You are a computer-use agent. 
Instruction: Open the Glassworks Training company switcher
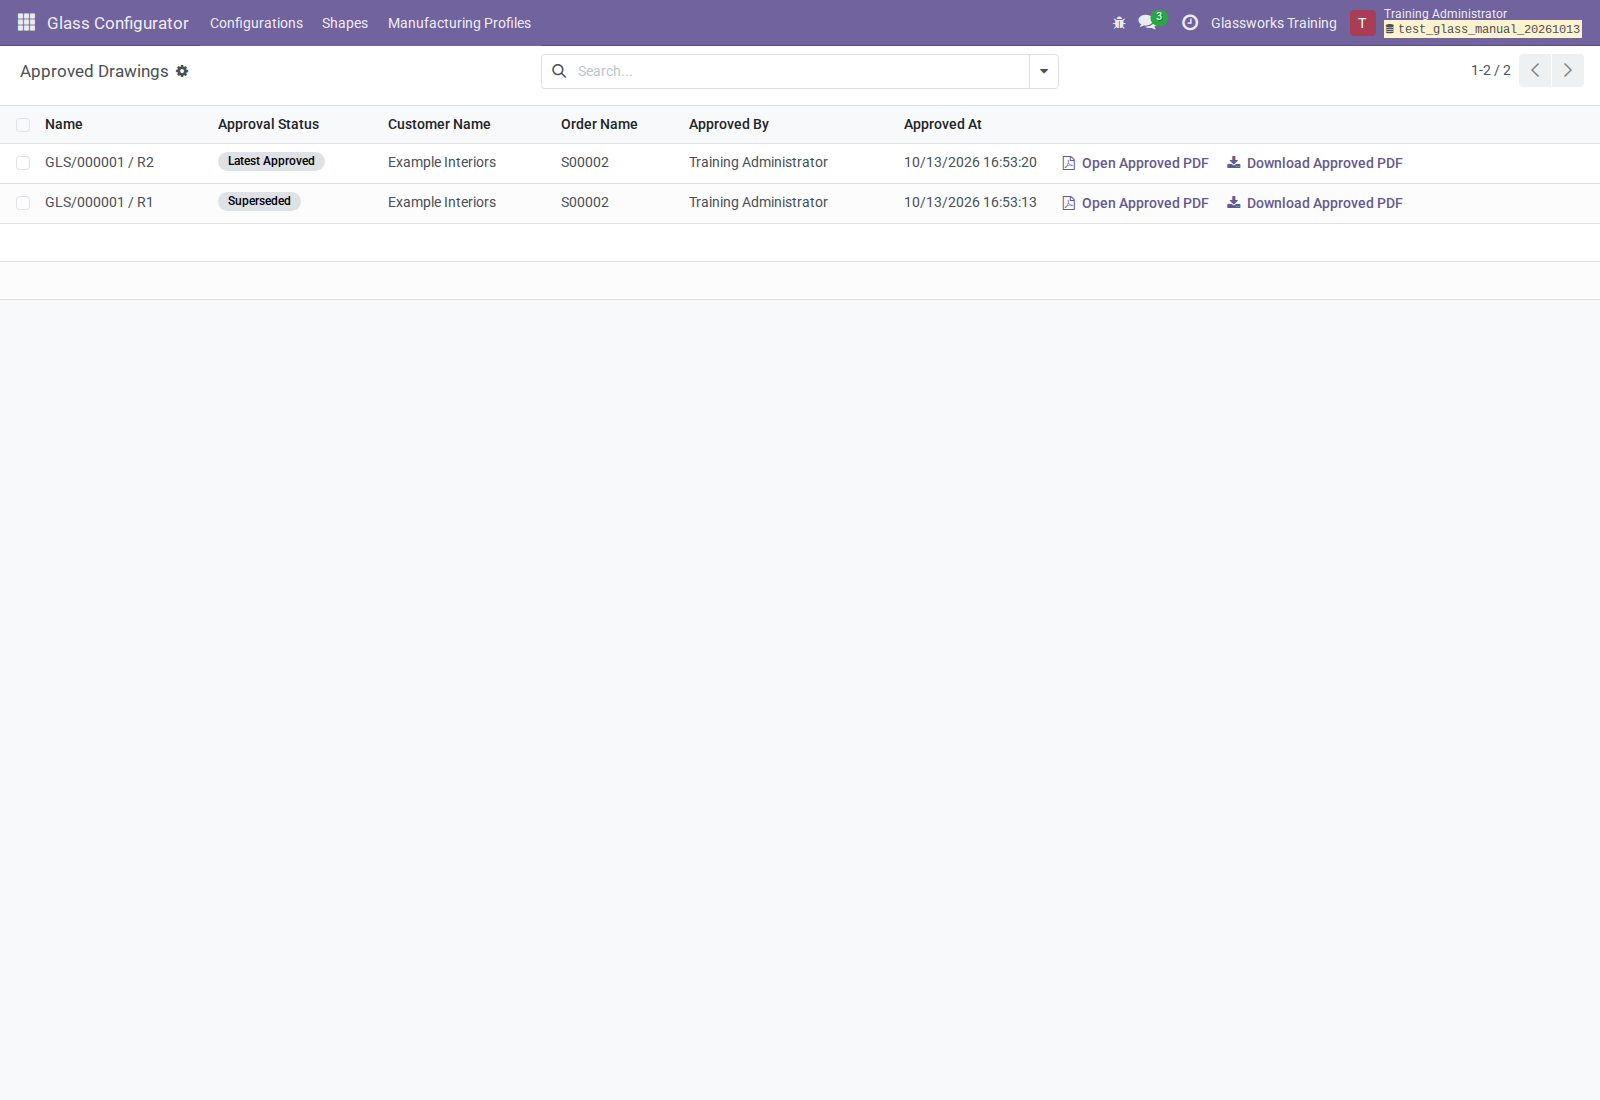(x=1274, y=23)
